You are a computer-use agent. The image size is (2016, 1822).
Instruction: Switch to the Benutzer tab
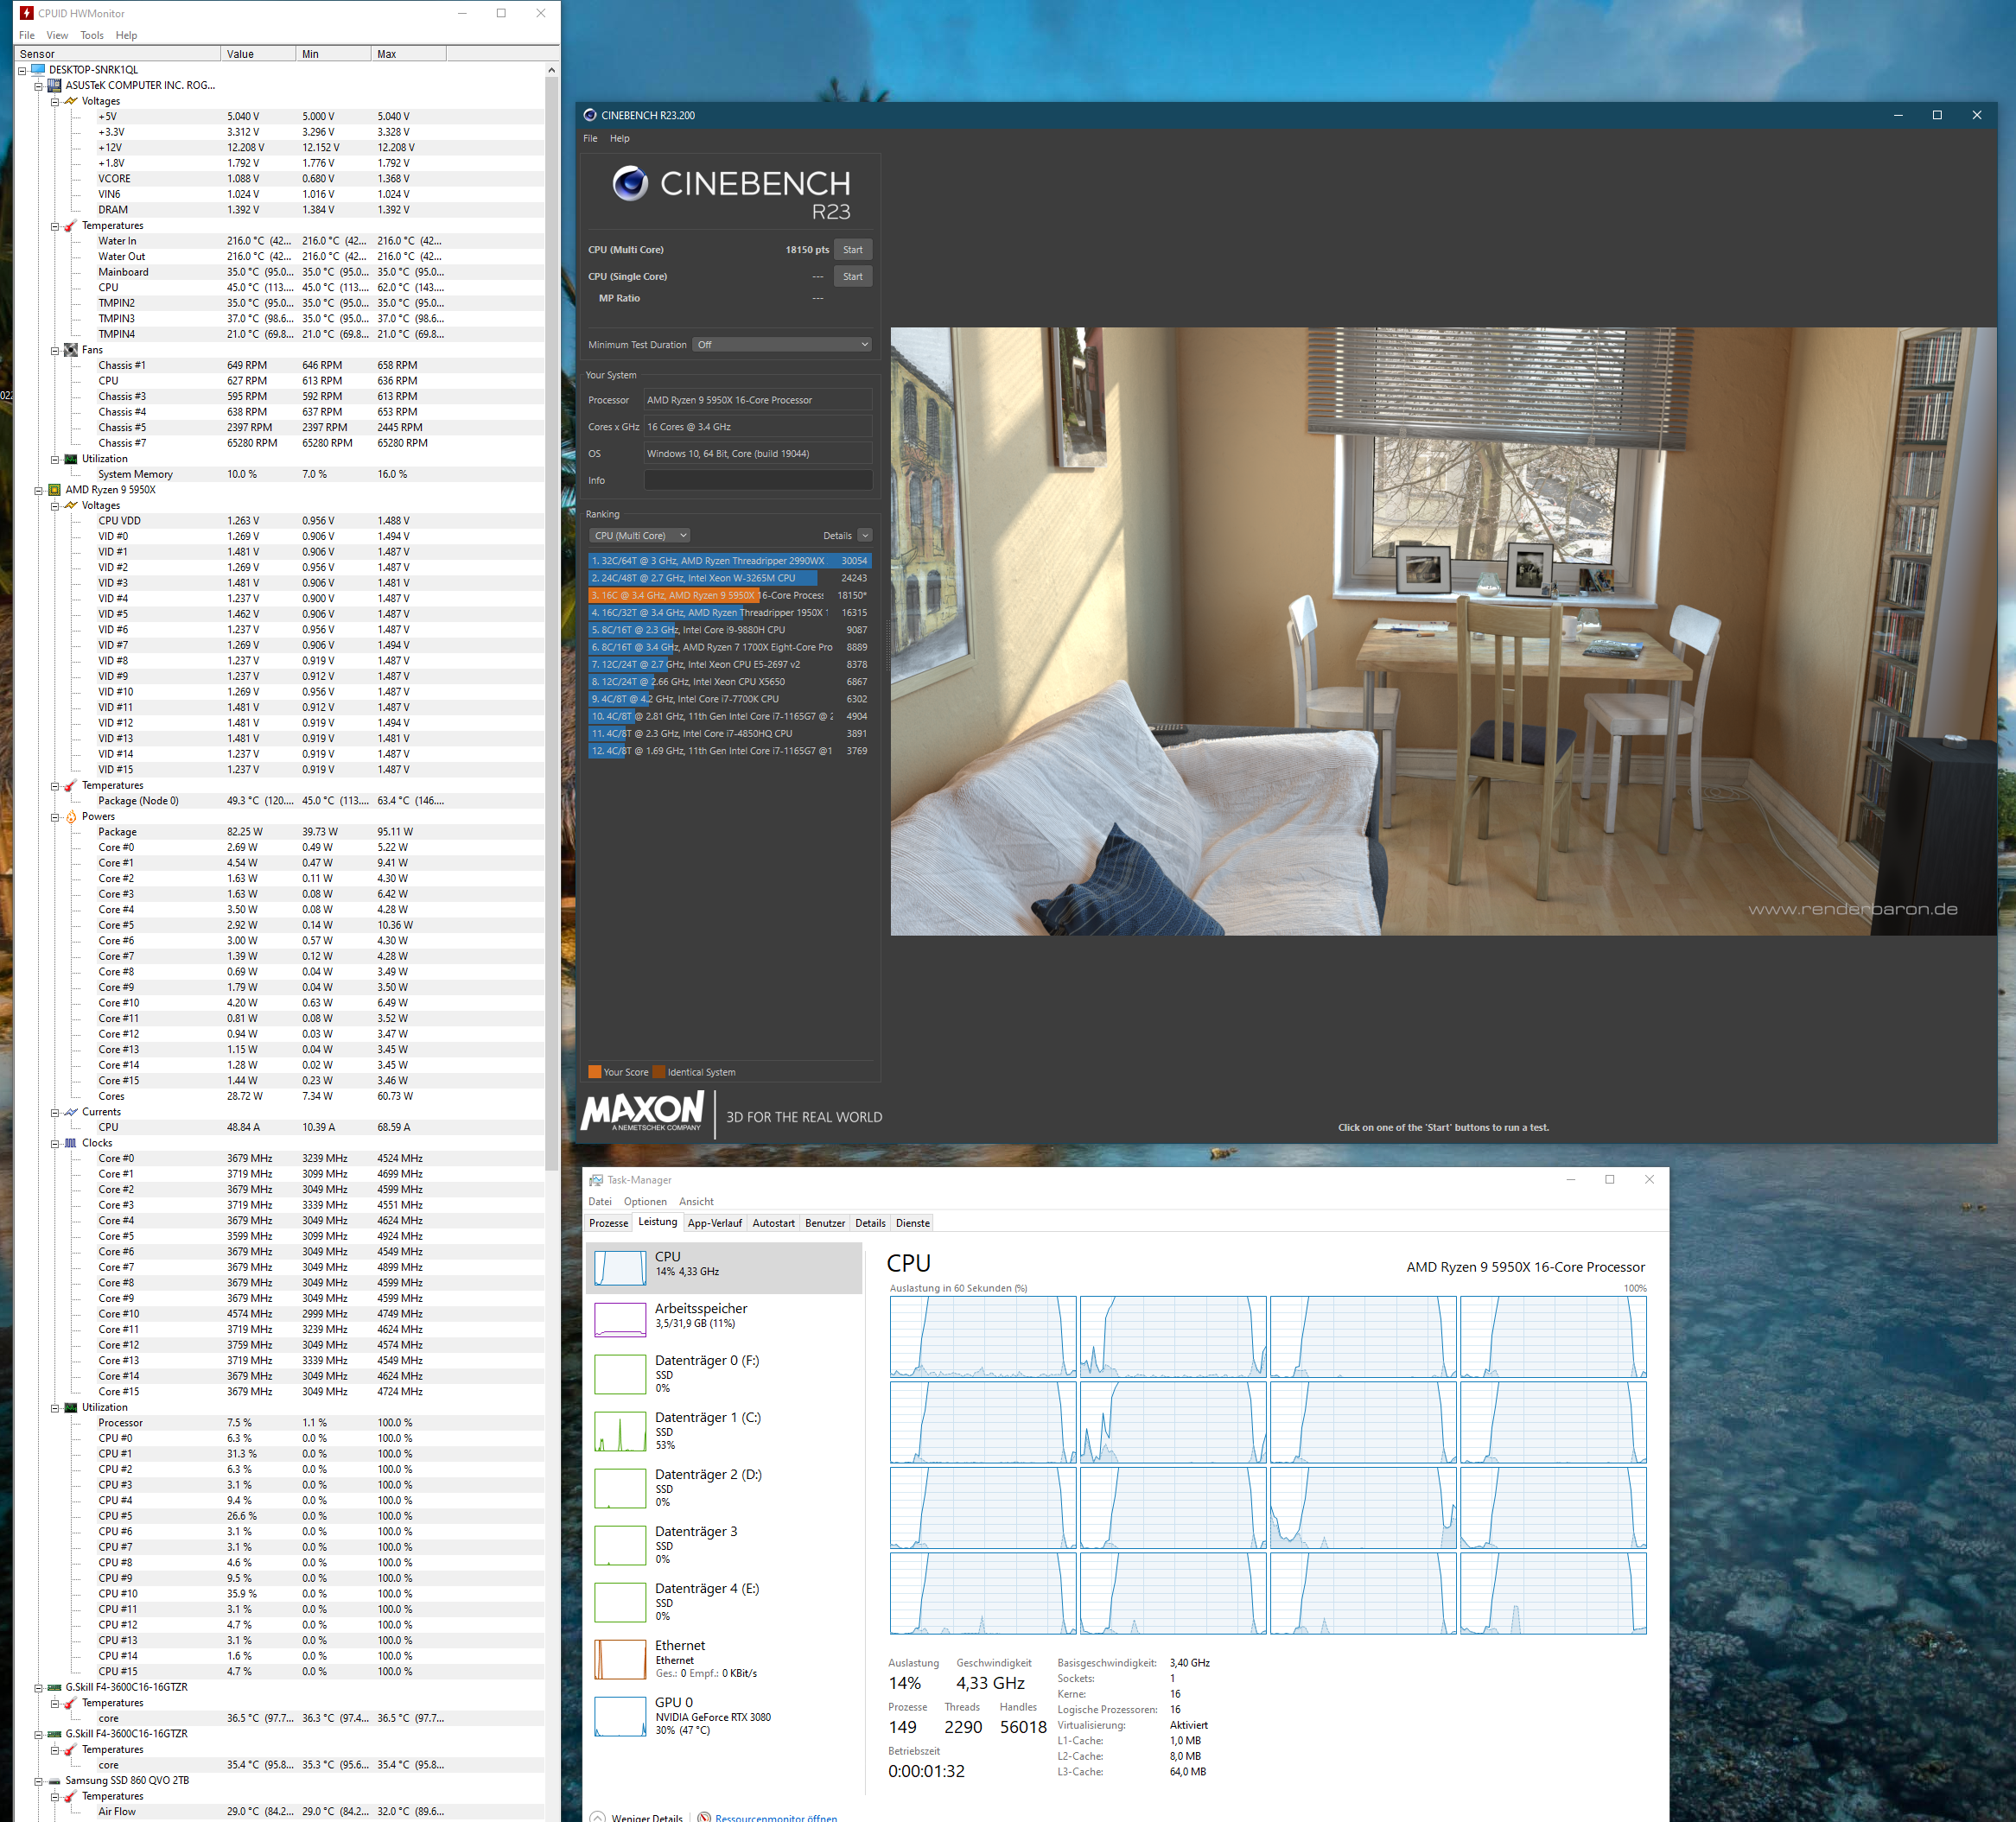(825, 1223)
